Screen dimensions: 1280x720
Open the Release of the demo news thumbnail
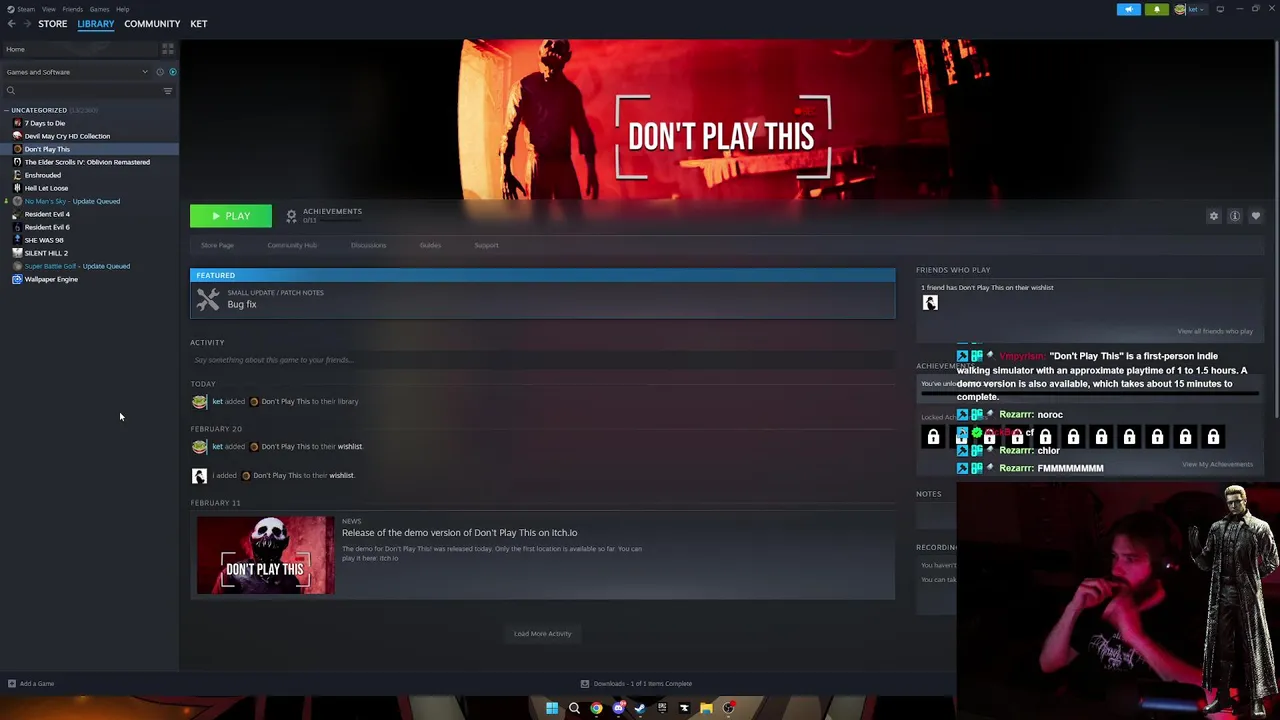(x=266, y=555)
